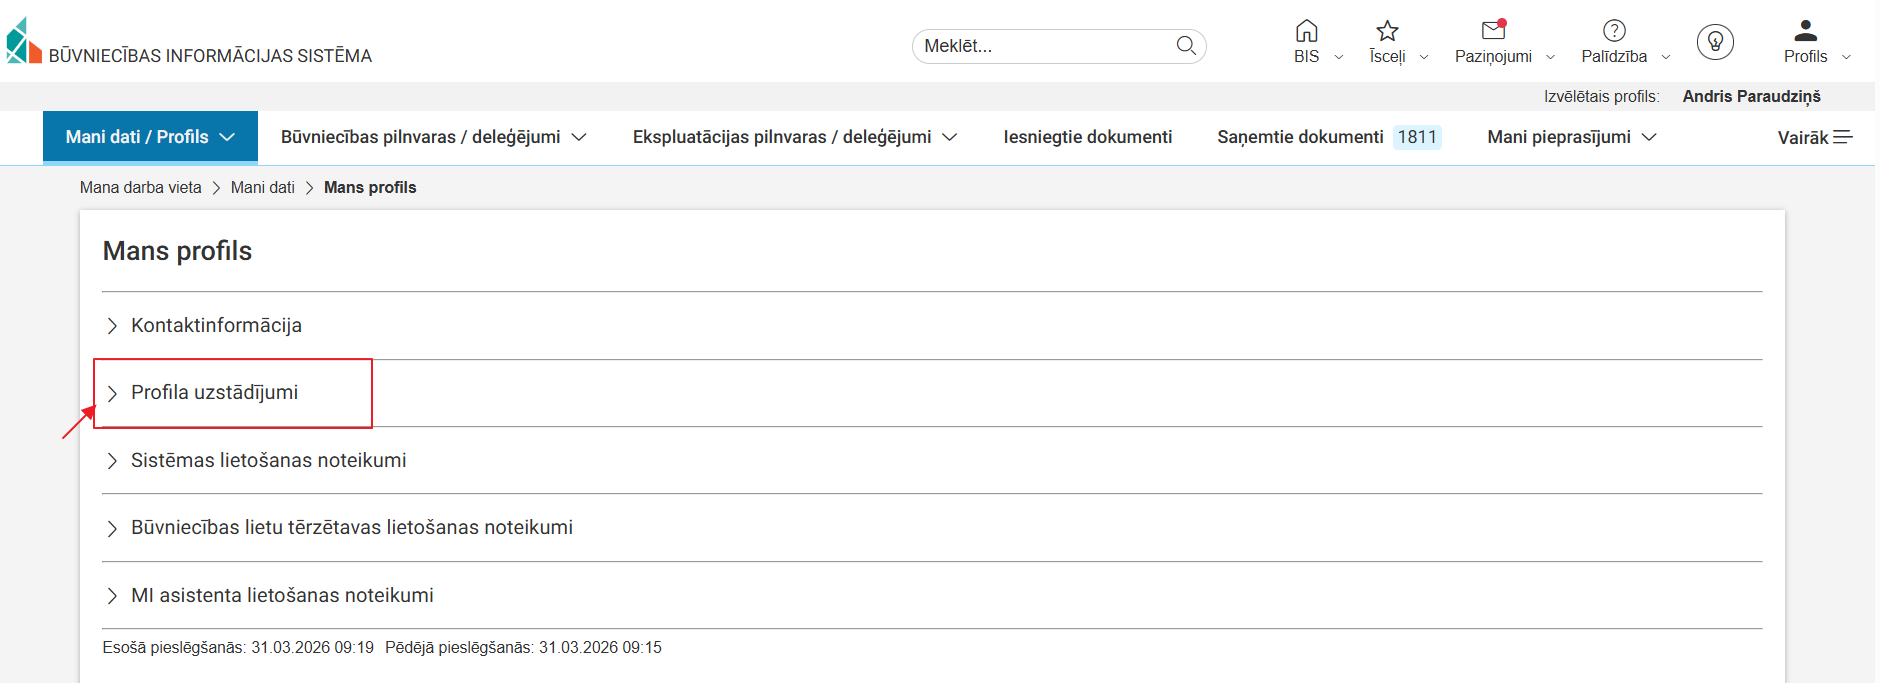
Task: Open Īsceļi star shortcuts icon
Action: point(1387,31)
